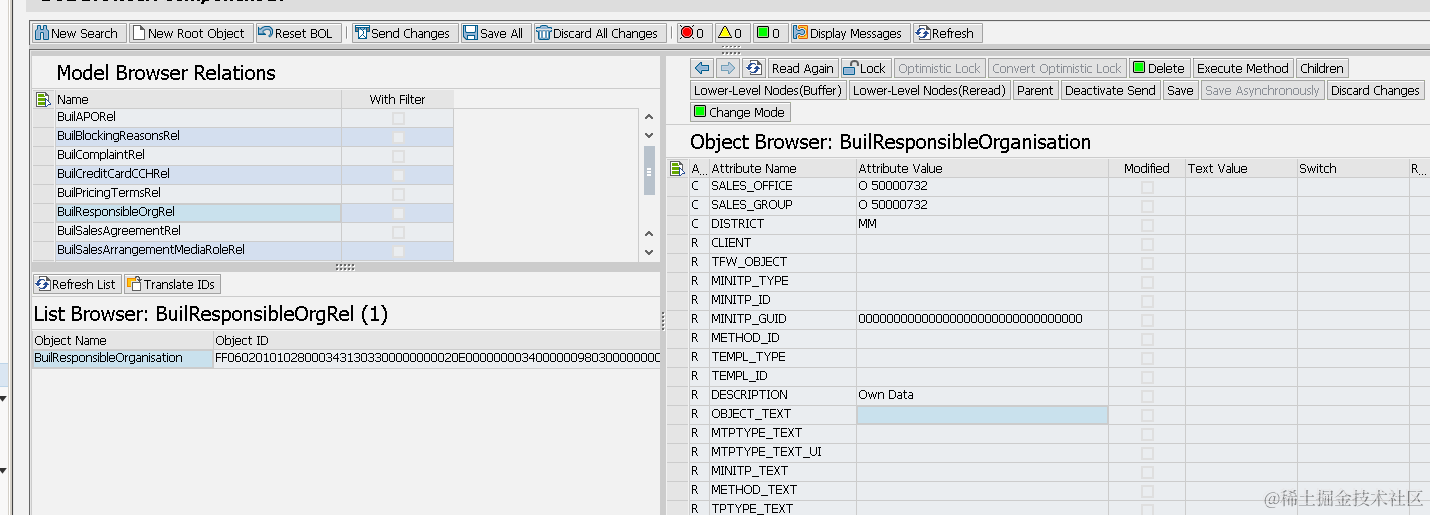Click the grayed Optimistic Lock button

click(939, 68)
